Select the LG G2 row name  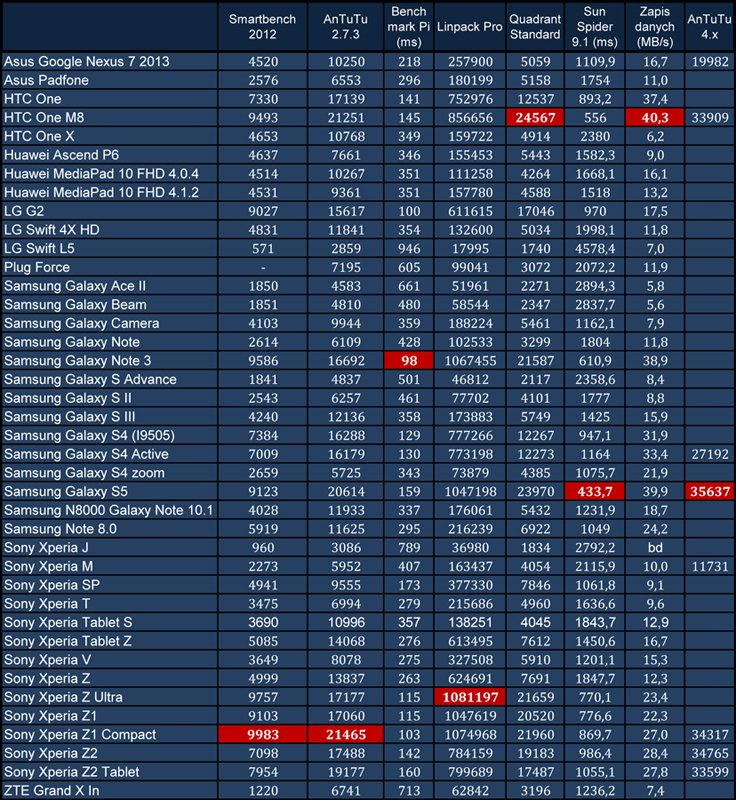pyautogui.click(x=24, y=211)
